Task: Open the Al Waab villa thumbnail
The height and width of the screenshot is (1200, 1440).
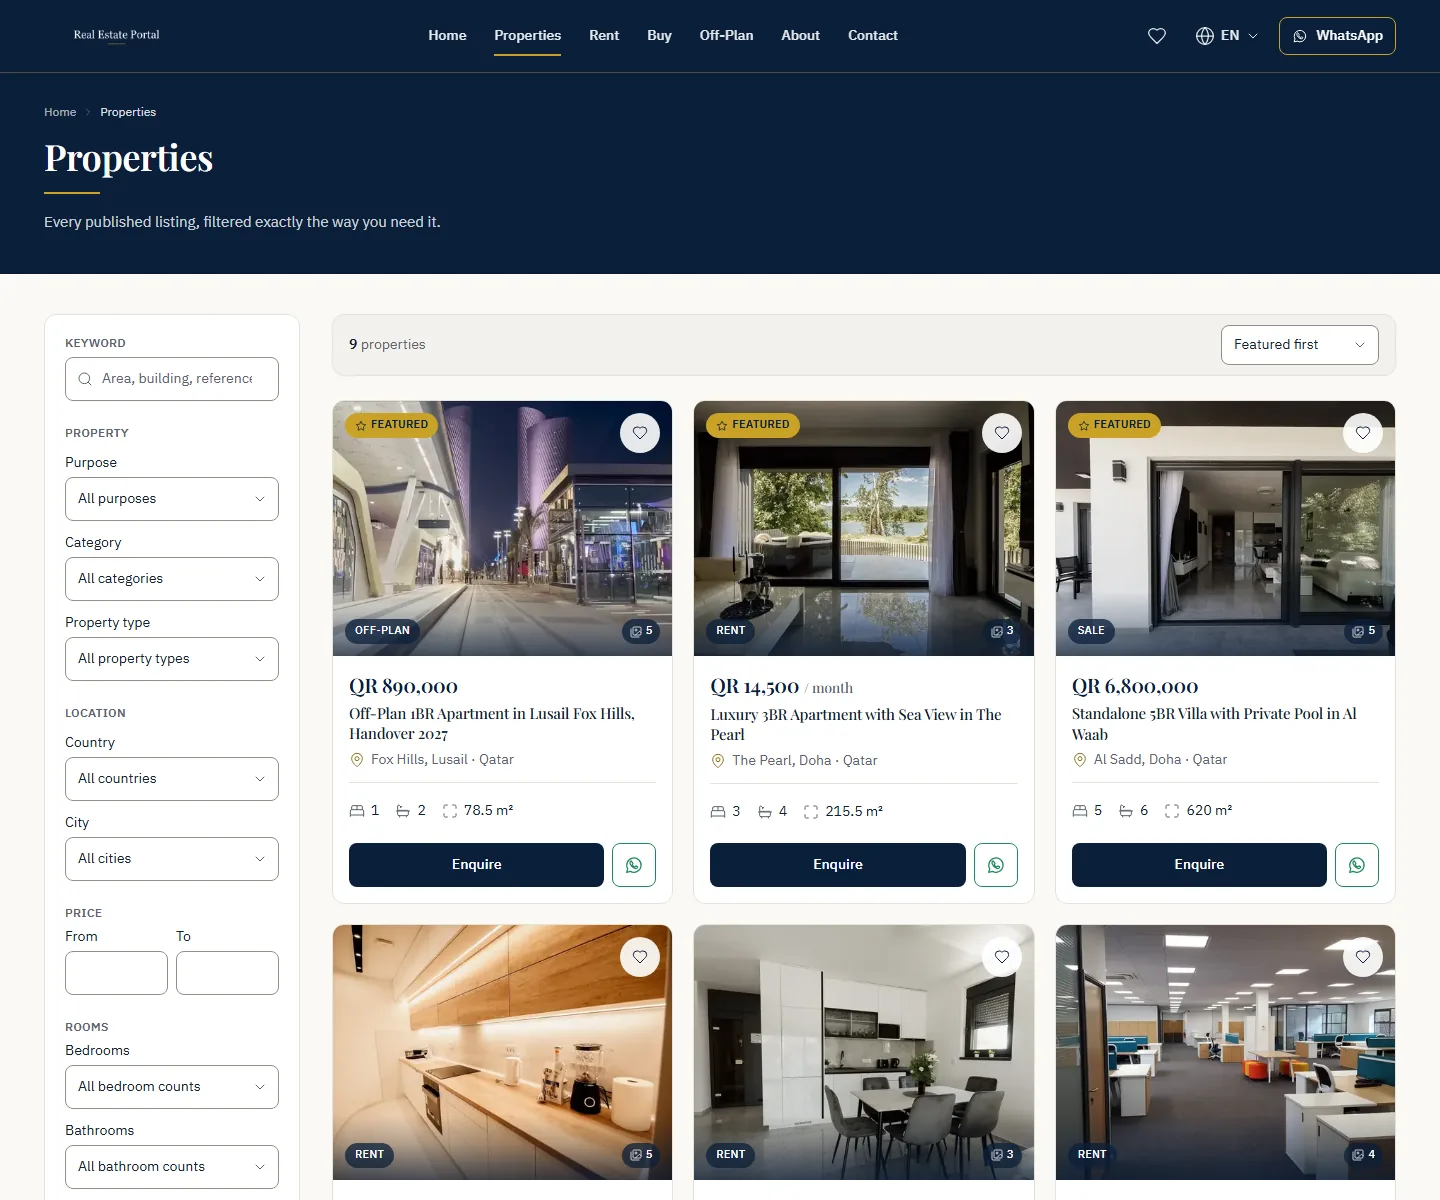Action: tap(1225, 528)
